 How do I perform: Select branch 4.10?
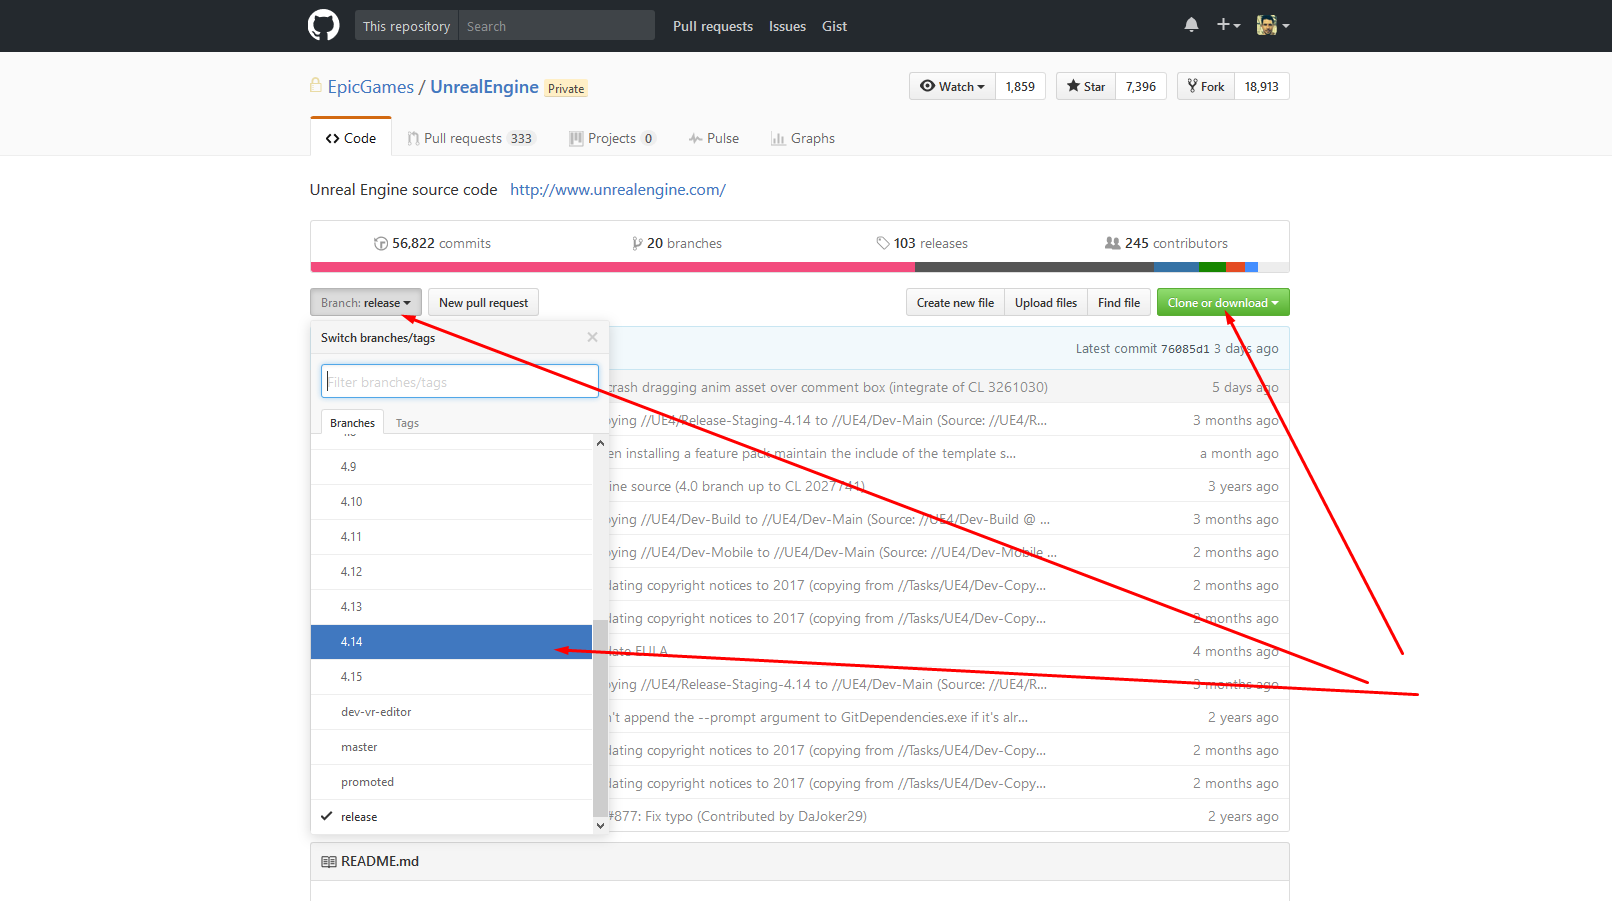click(452, 502)
